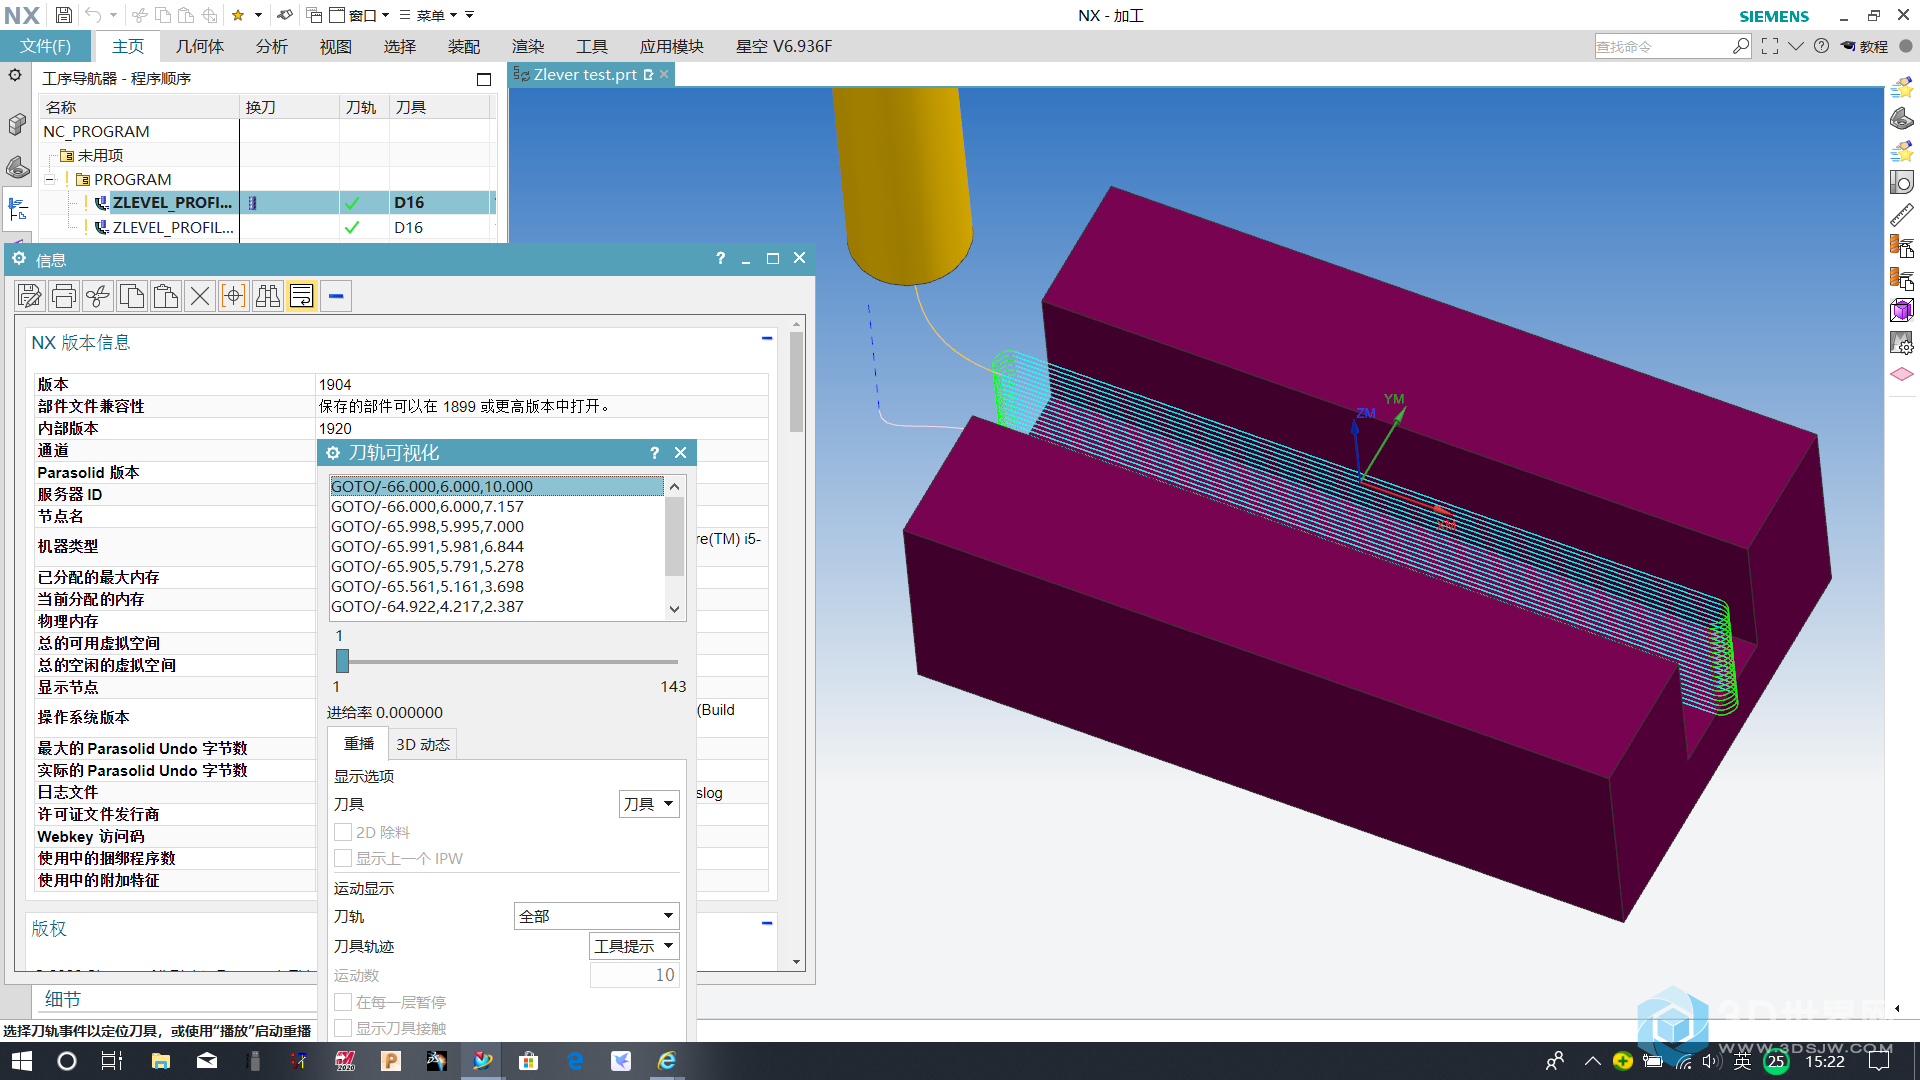Image resolution: width=1920 pixels, height=1080 pixels.
Task: Click help button on 信息 window title
Action: pyautogui.click(x=720, y=259)
